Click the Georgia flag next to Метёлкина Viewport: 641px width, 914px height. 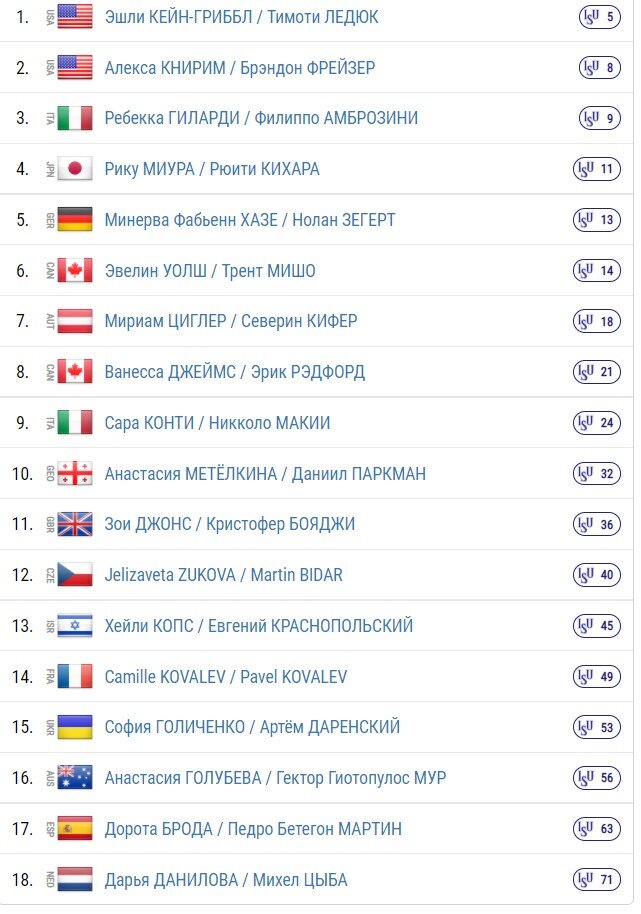point(75,473)
